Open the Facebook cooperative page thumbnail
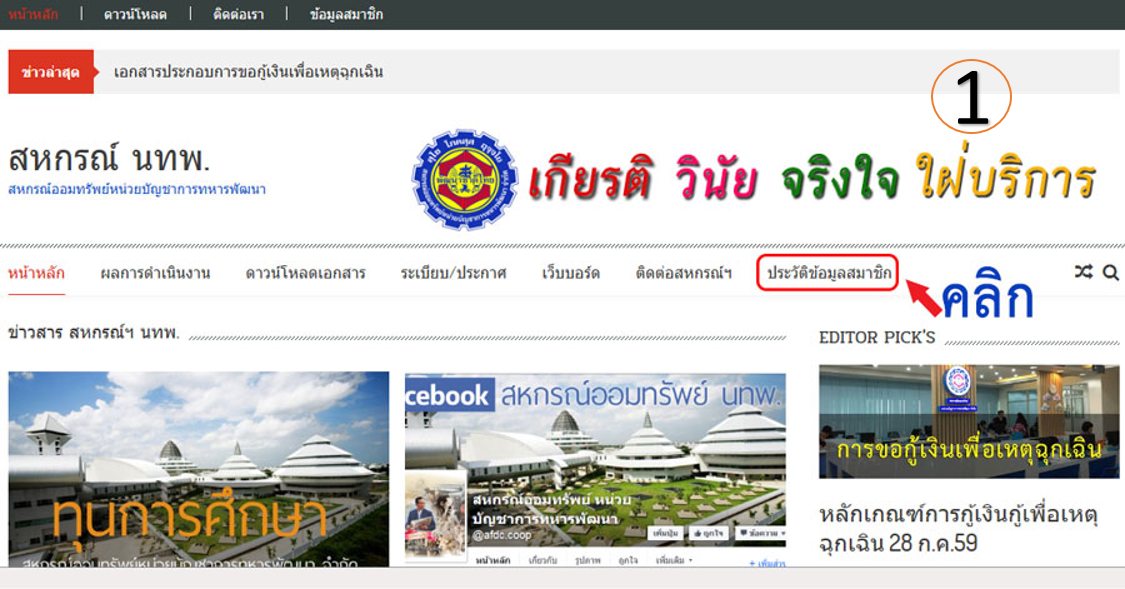This screenshot has height=589, width=1125. click(x=595, y=470)
